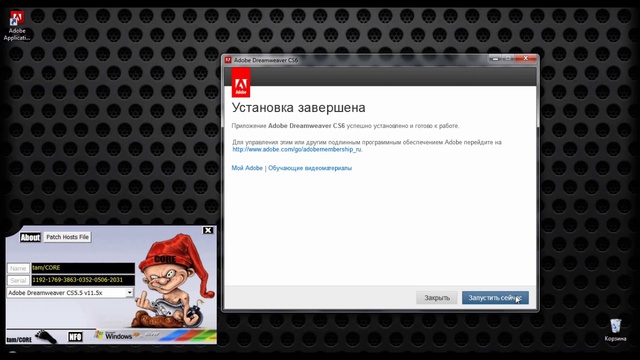This screenshot has width=640, height=360.
Task: Close the keygen window with X
Action: [x=208, y=231]
